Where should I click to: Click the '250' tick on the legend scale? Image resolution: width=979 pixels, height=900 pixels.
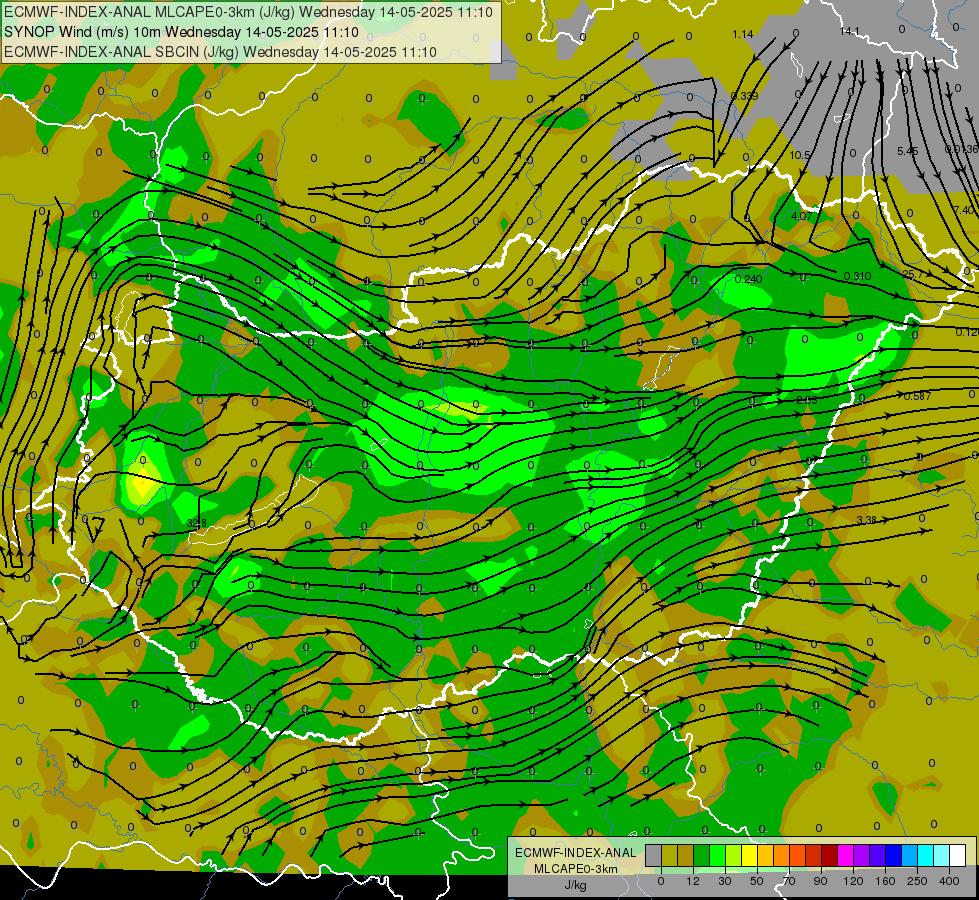tap(917, 881)
